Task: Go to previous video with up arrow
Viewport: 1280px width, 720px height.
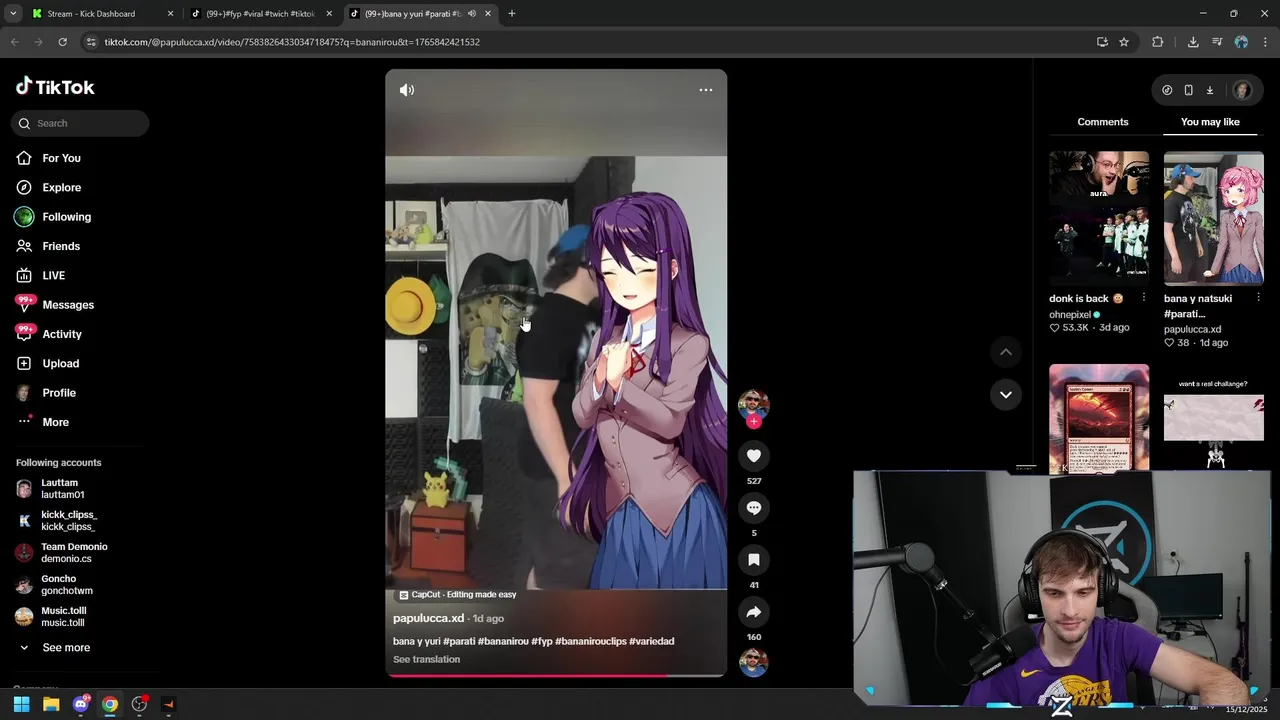Action: coord(1006,352)
